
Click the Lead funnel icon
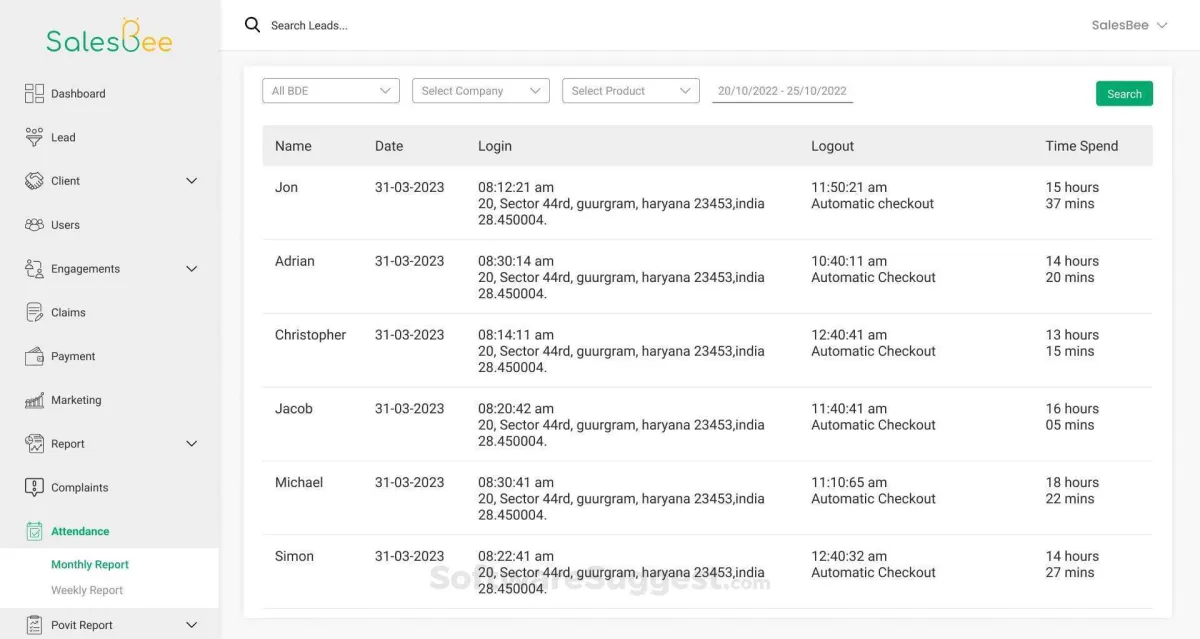tap(34, 137)
